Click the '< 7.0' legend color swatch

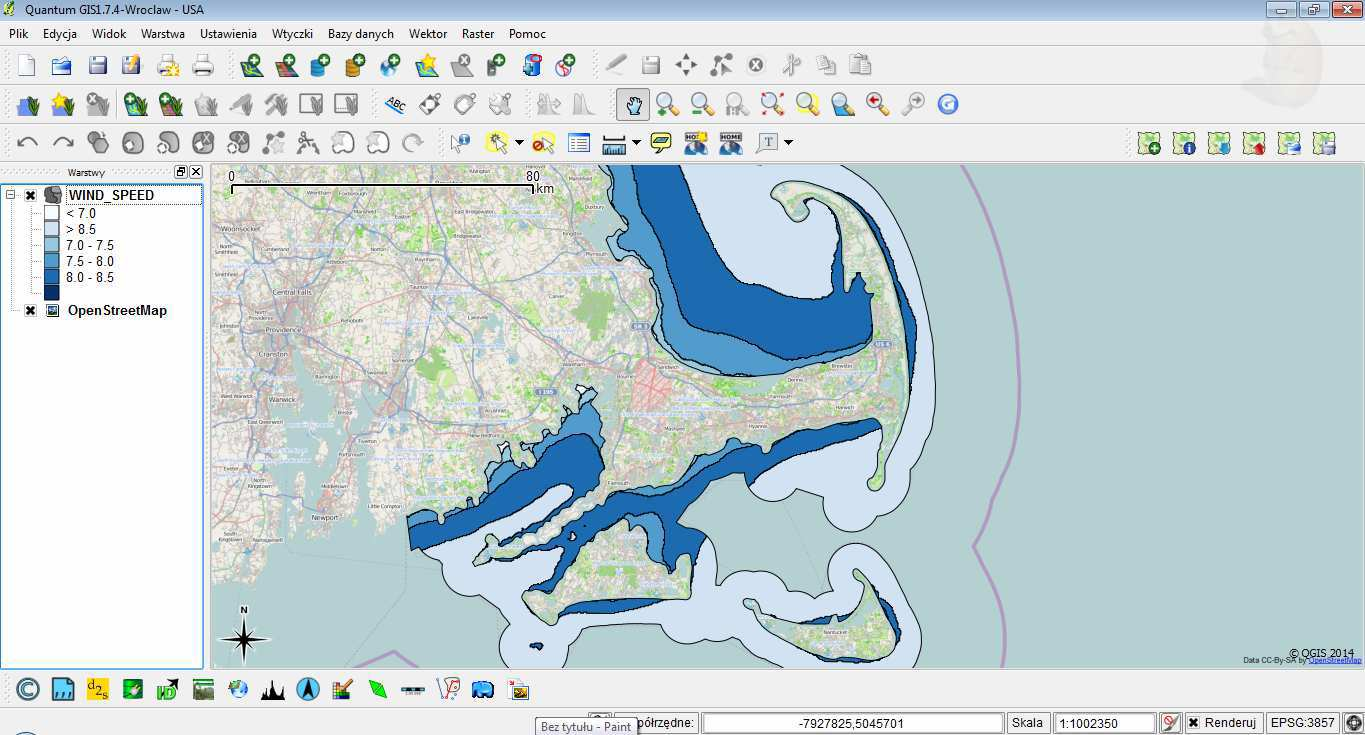[x=51, y=213]
